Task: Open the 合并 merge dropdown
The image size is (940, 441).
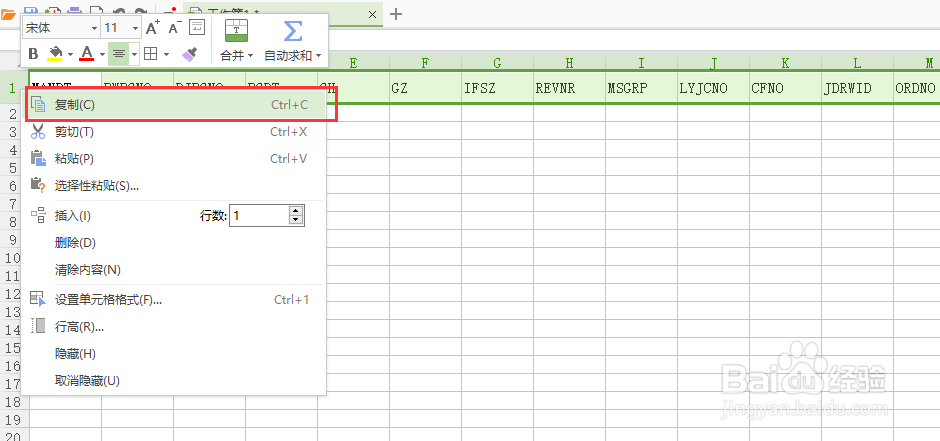Action: [x=237, y=56]
